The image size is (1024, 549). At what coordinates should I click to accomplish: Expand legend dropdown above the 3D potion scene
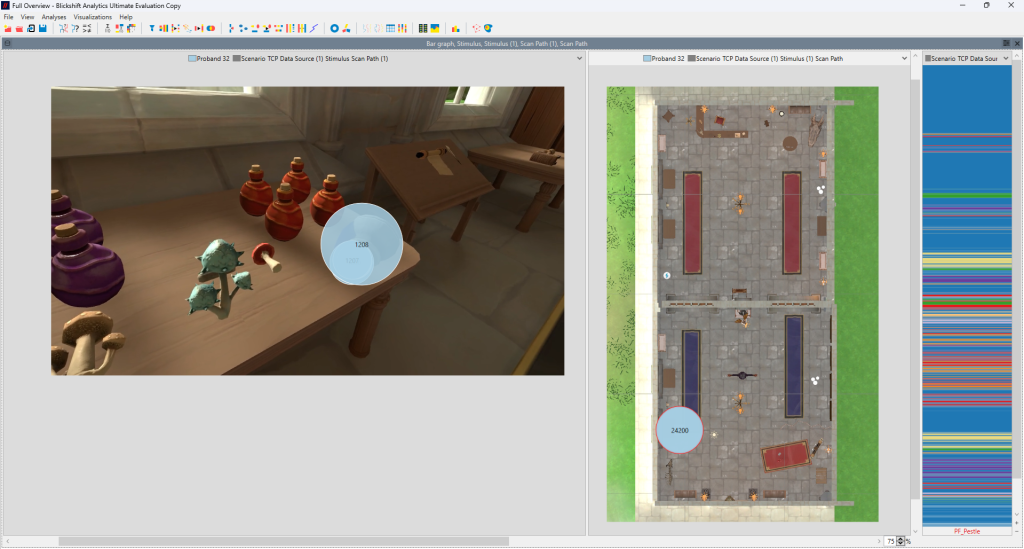point(579,59)
